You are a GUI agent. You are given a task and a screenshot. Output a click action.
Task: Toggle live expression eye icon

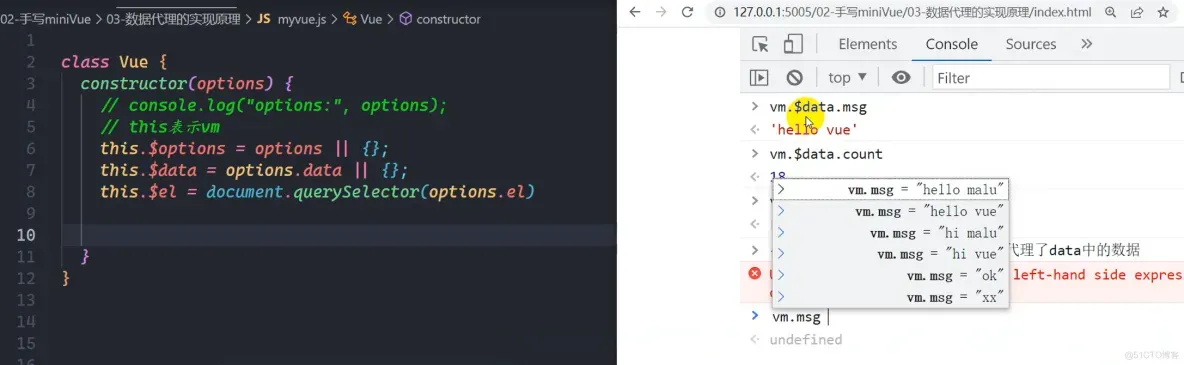point(901,77)
